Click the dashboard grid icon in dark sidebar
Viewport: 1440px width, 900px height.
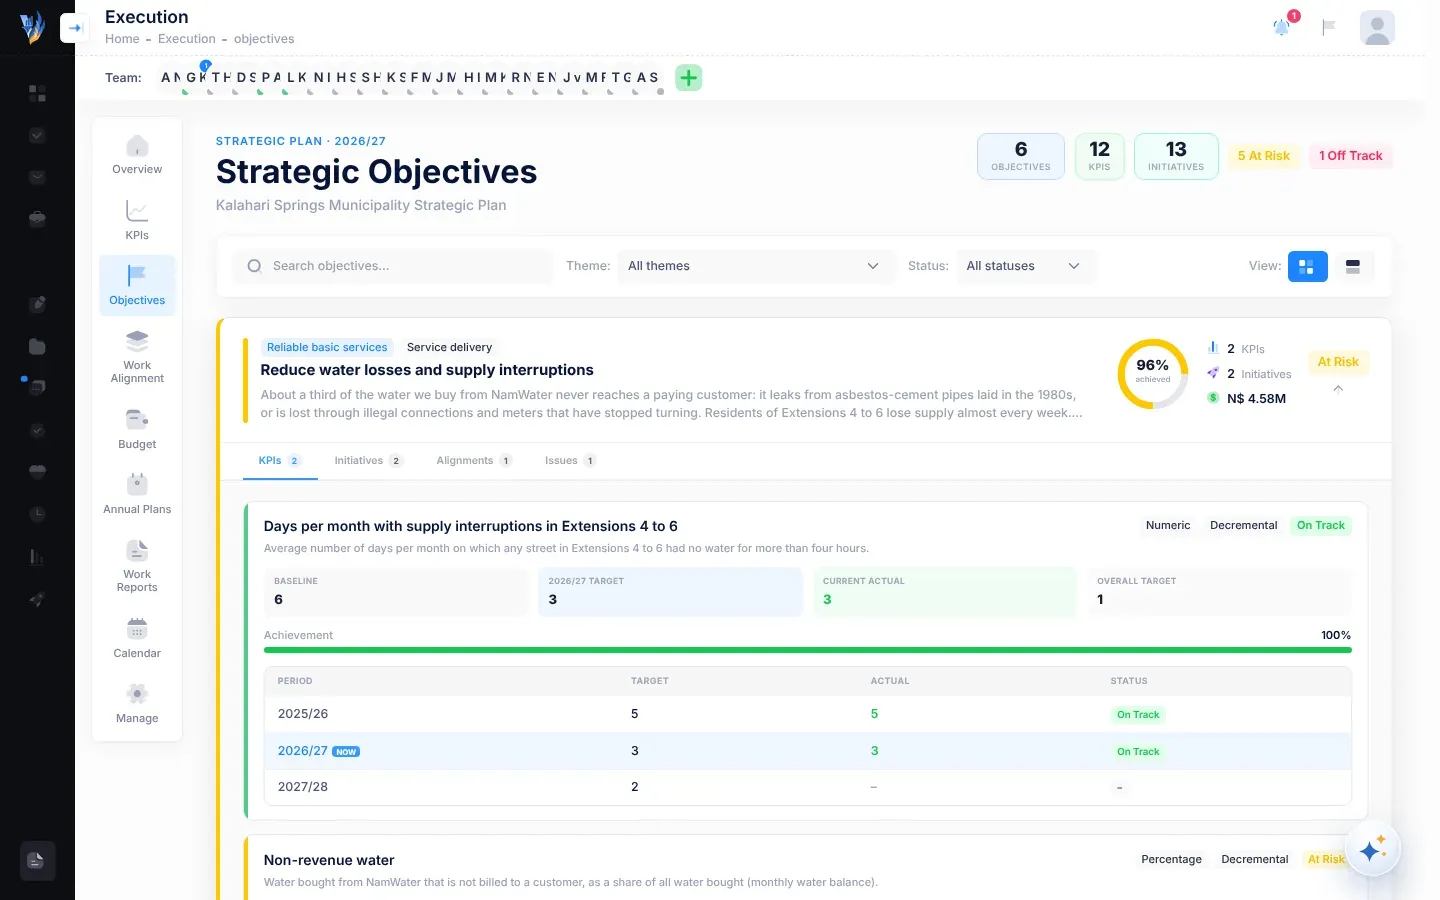click(x=37, y=93)
